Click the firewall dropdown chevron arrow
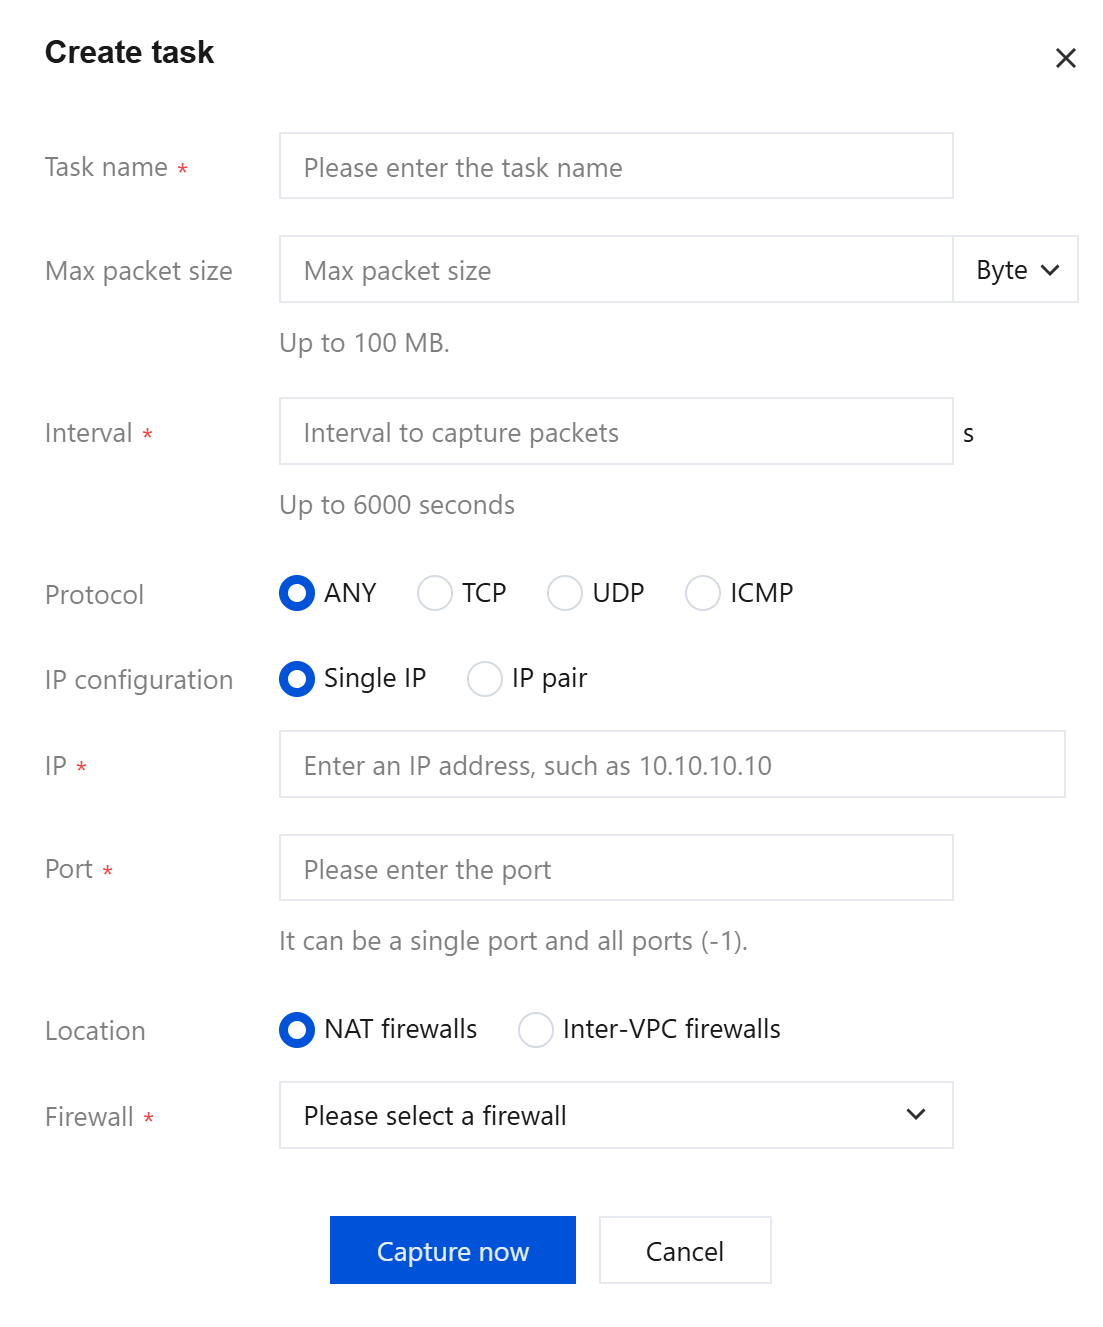This screenshot has width=1103, height=1327. [916, 1114]
